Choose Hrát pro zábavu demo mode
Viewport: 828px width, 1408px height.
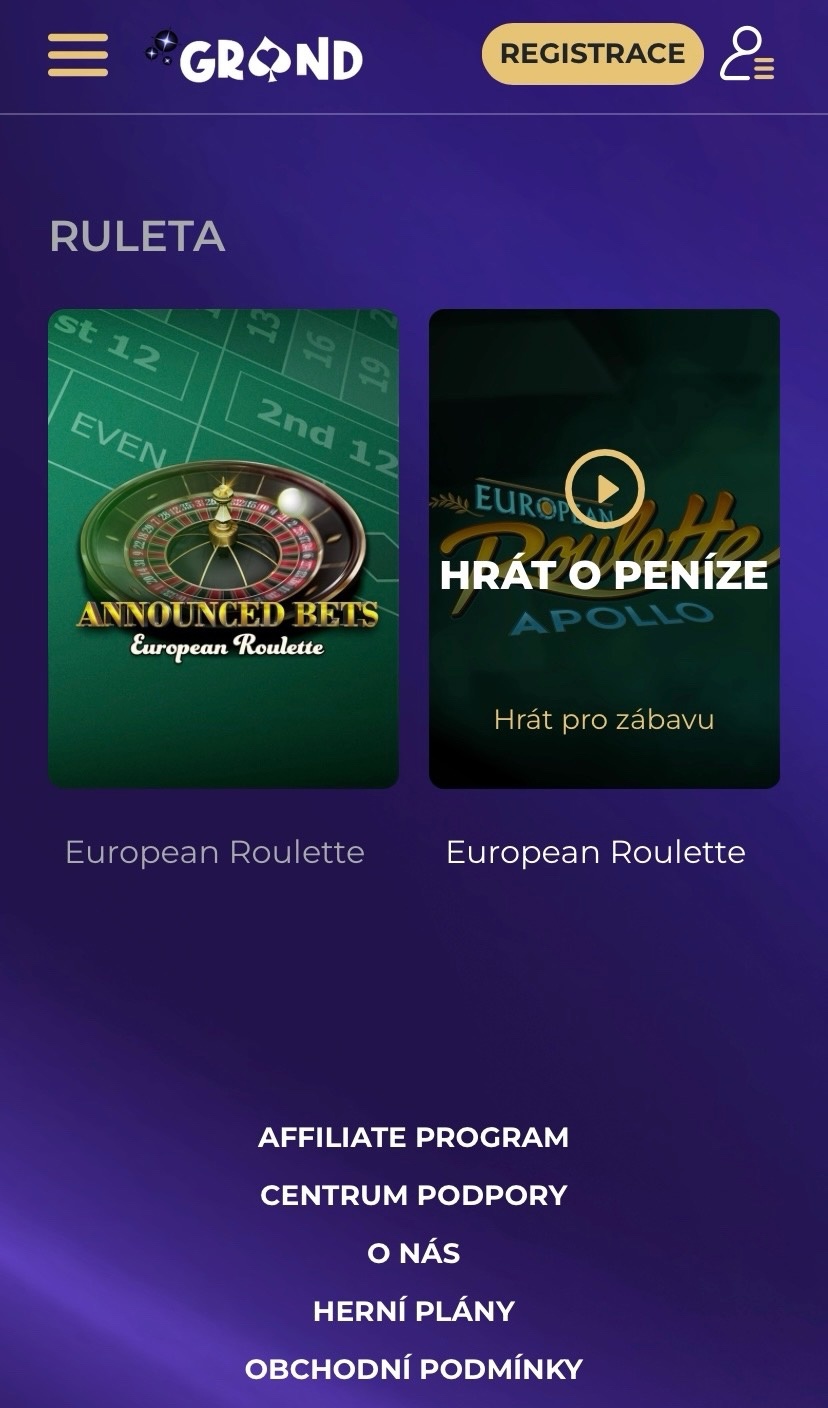604,719
